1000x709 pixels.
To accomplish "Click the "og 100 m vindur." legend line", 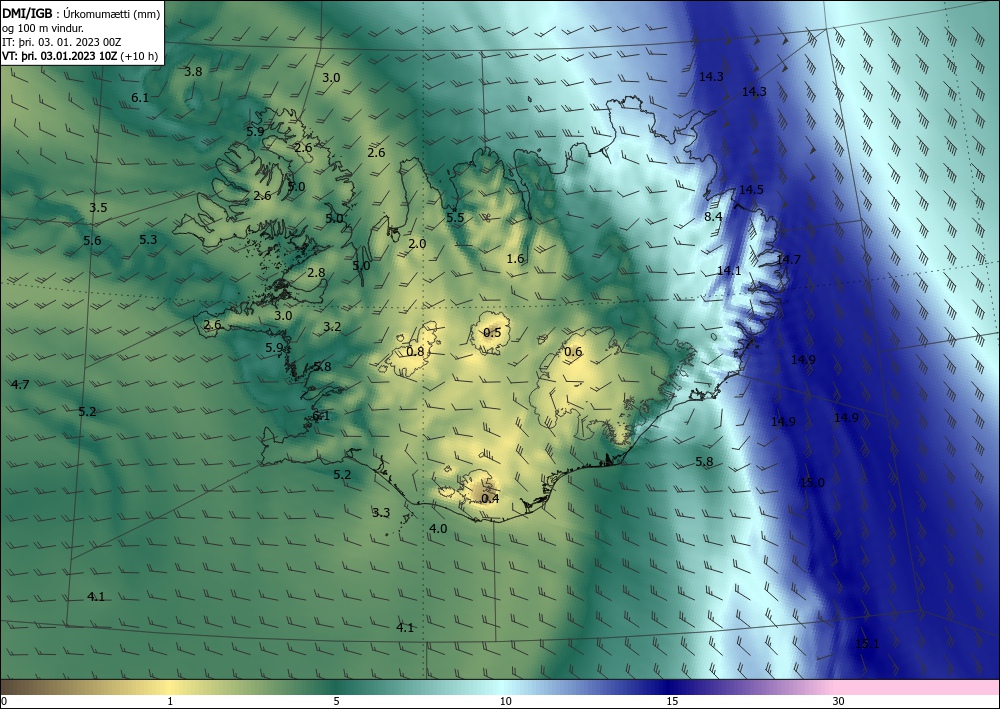I will click(43, 28).
